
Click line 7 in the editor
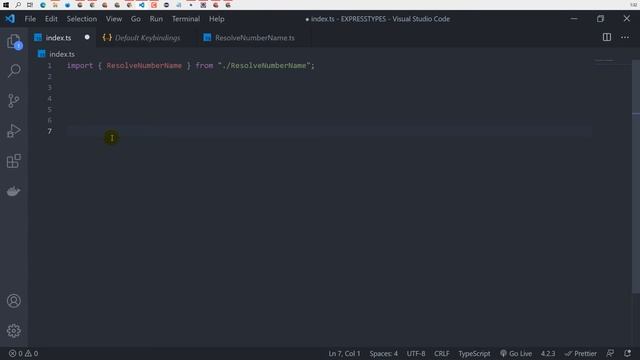(329, 131)
